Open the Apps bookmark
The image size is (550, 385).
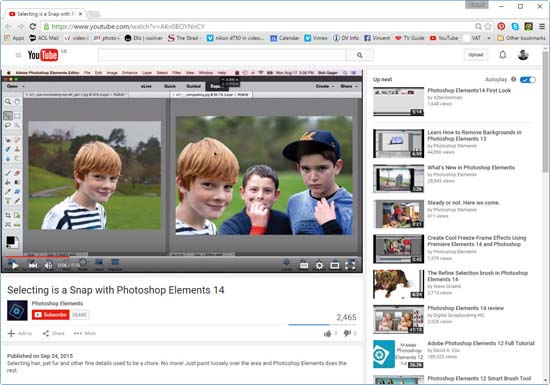pos(14,38)
